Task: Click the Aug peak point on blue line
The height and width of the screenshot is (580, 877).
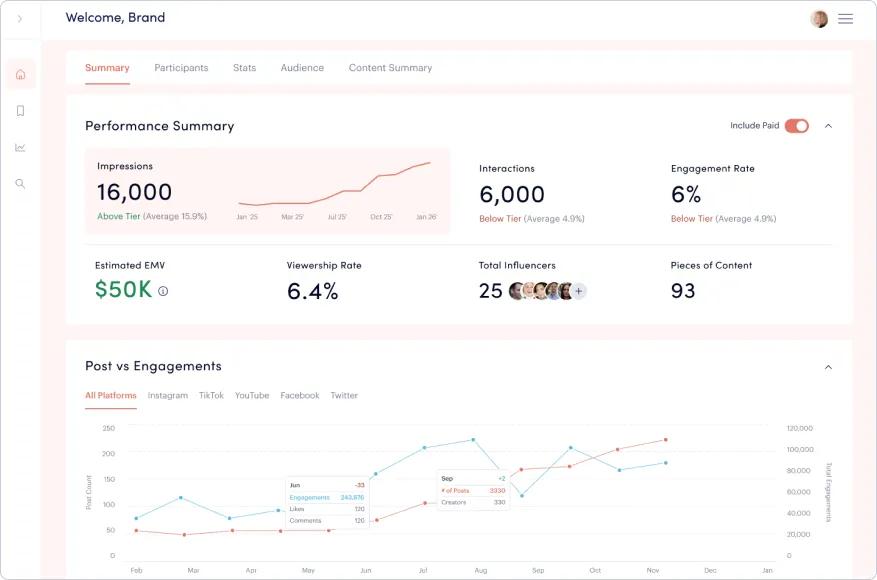Action: (473, 440)
